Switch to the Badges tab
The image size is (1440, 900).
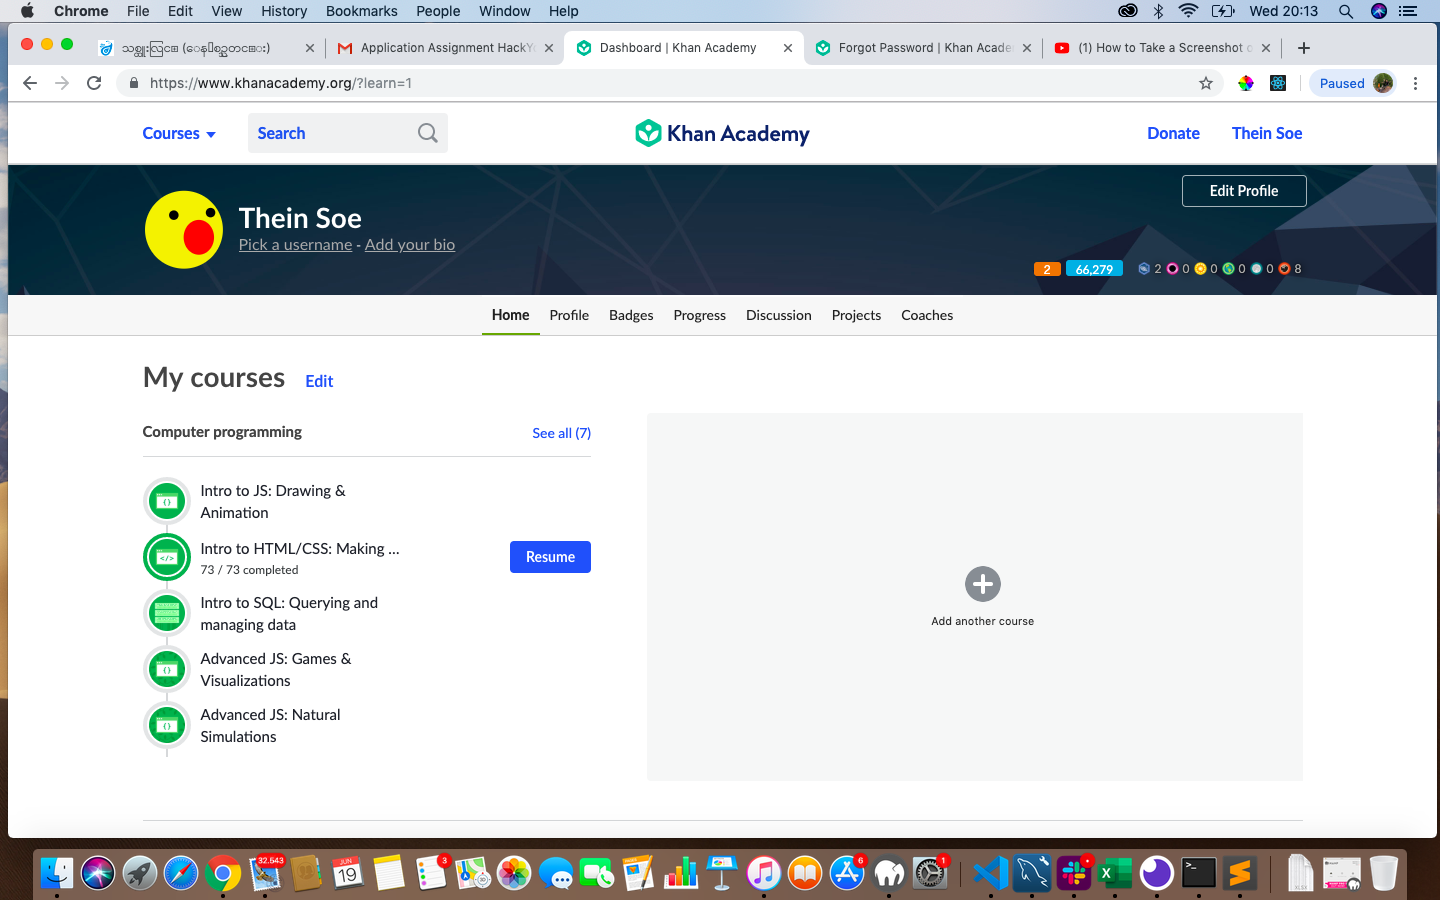click(631, 315)
